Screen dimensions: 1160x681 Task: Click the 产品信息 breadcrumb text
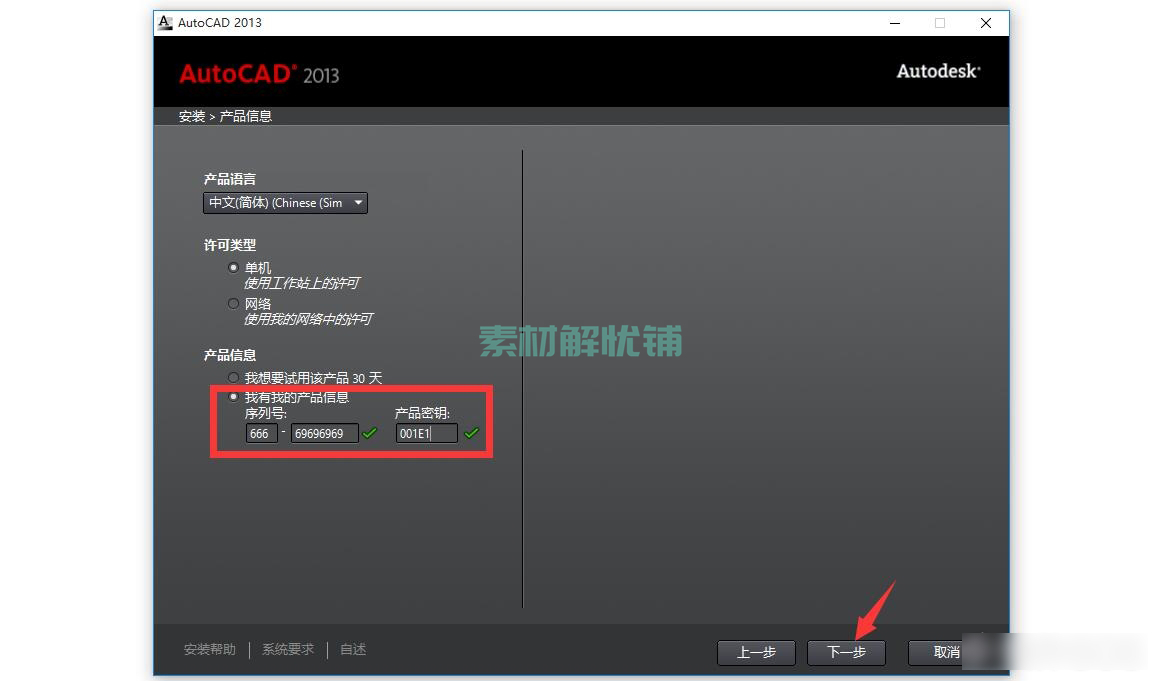point(246,116)
